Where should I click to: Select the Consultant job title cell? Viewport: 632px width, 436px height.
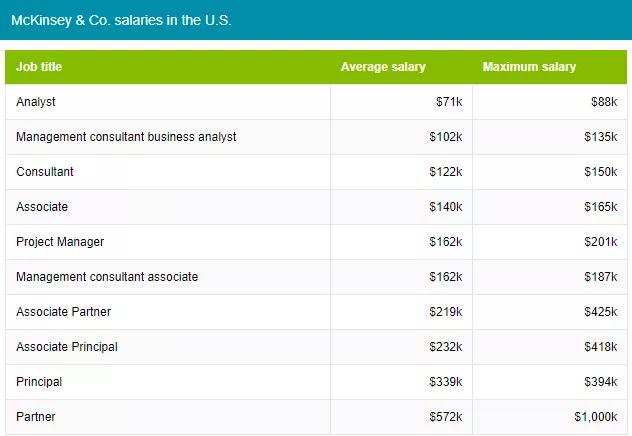pyautogui.click(x=45, y=172)
